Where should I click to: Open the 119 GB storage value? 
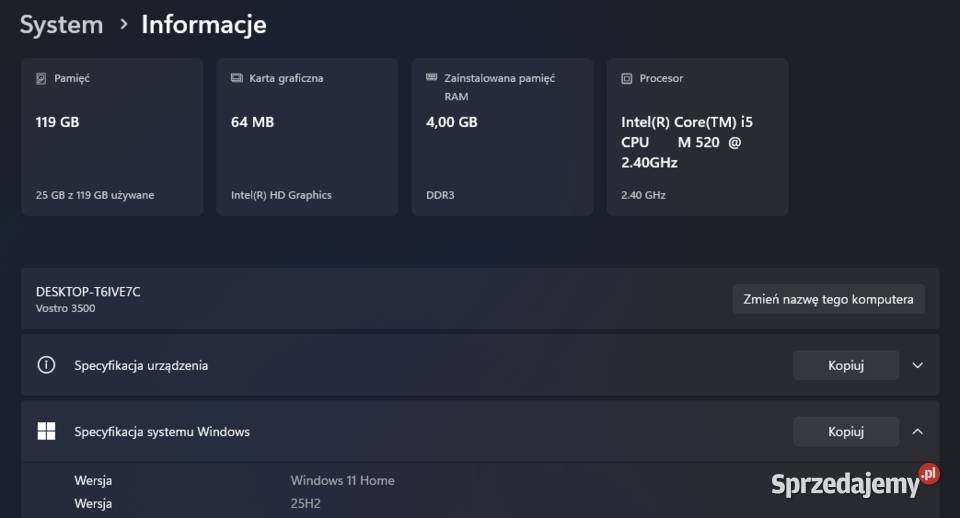click(x=57, y=122)
